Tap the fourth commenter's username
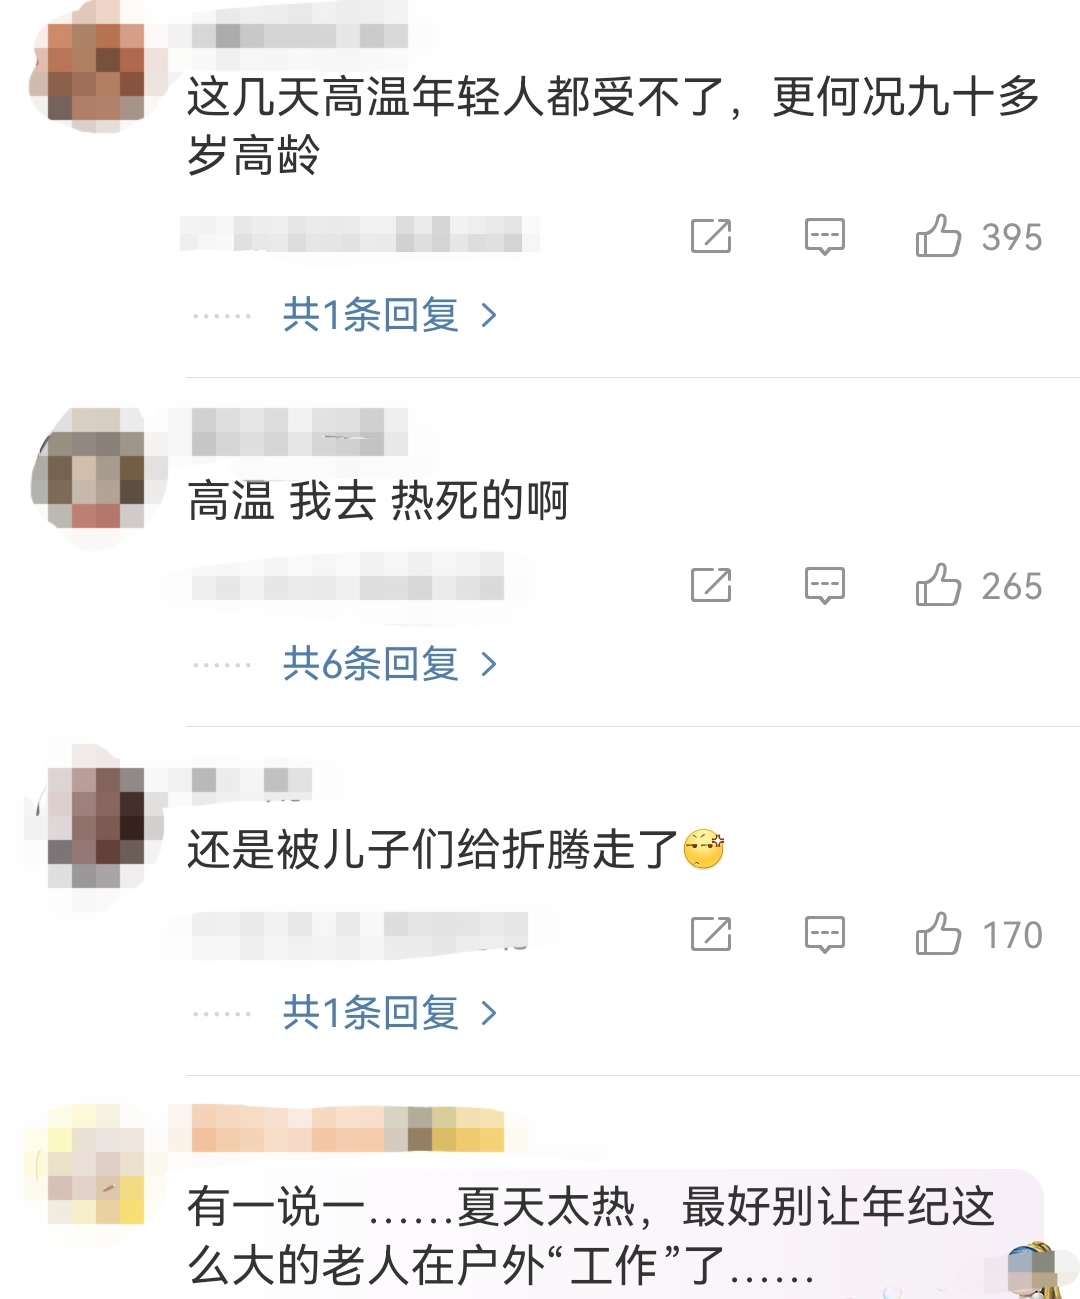 click(x=347, y=1129)
